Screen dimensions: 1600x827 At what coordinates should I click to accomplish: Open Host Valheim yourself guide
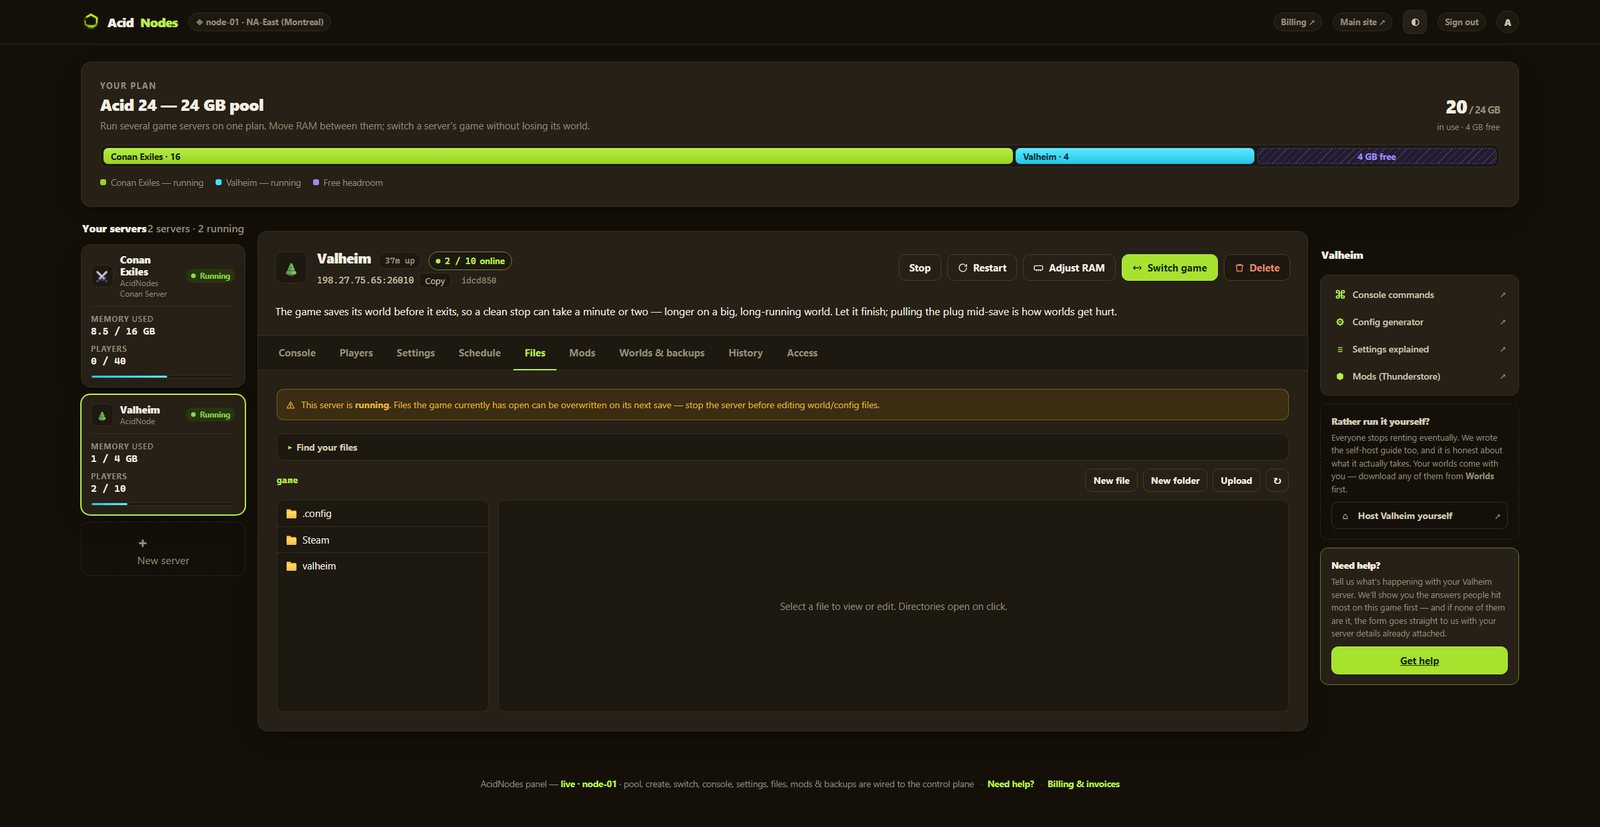point(1419,516)
